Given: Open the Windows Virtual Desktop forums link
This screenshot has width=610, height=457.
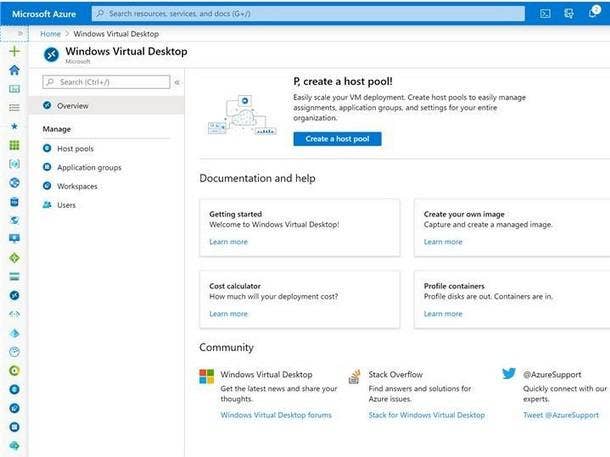Looking at the screenshot, I should (276, 415).
